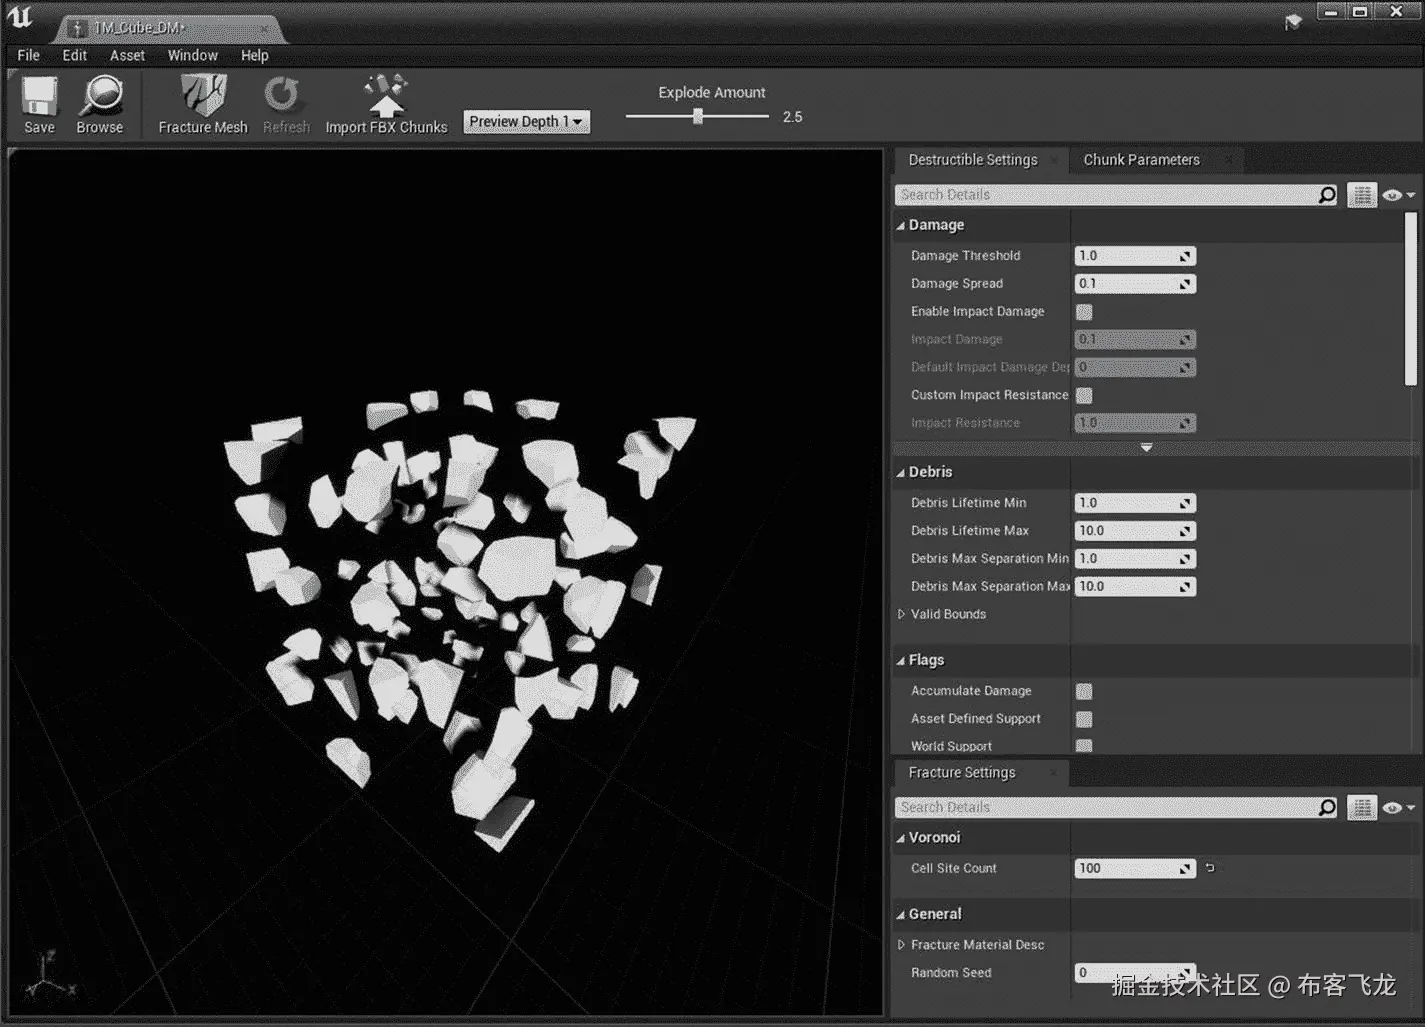The image size is (1425, 1027).
Task: Click the Save toolbar icon
Action: click(40, 97)
